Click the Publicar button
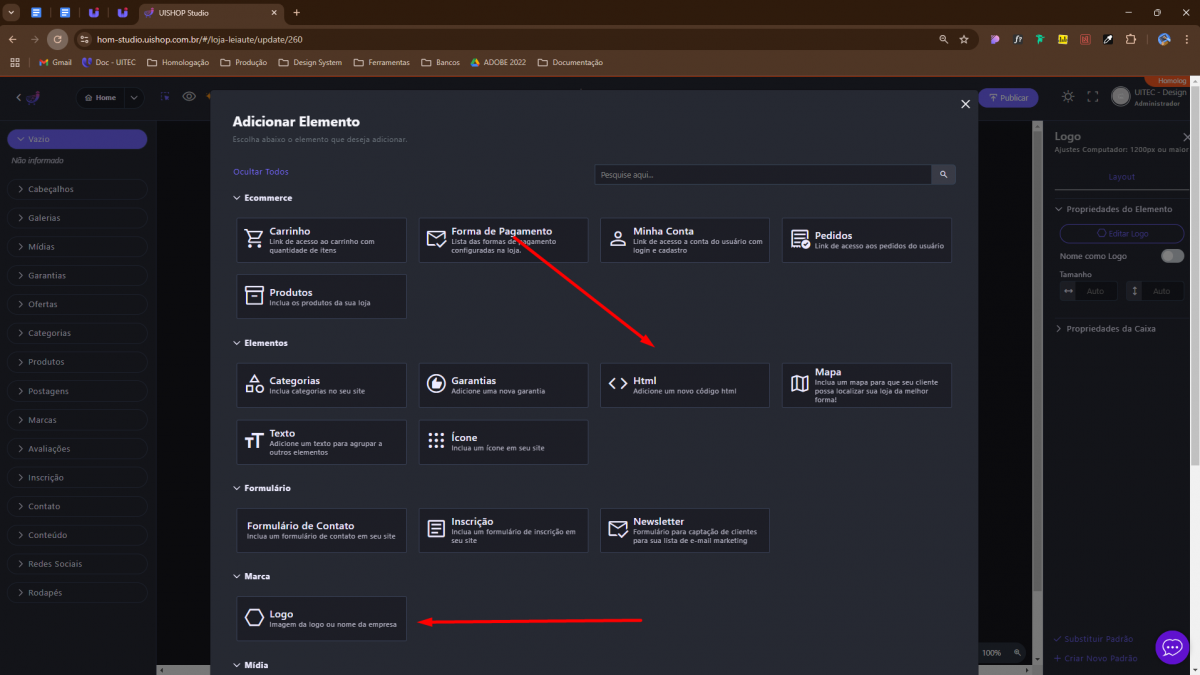 (x=1007, y=98)
